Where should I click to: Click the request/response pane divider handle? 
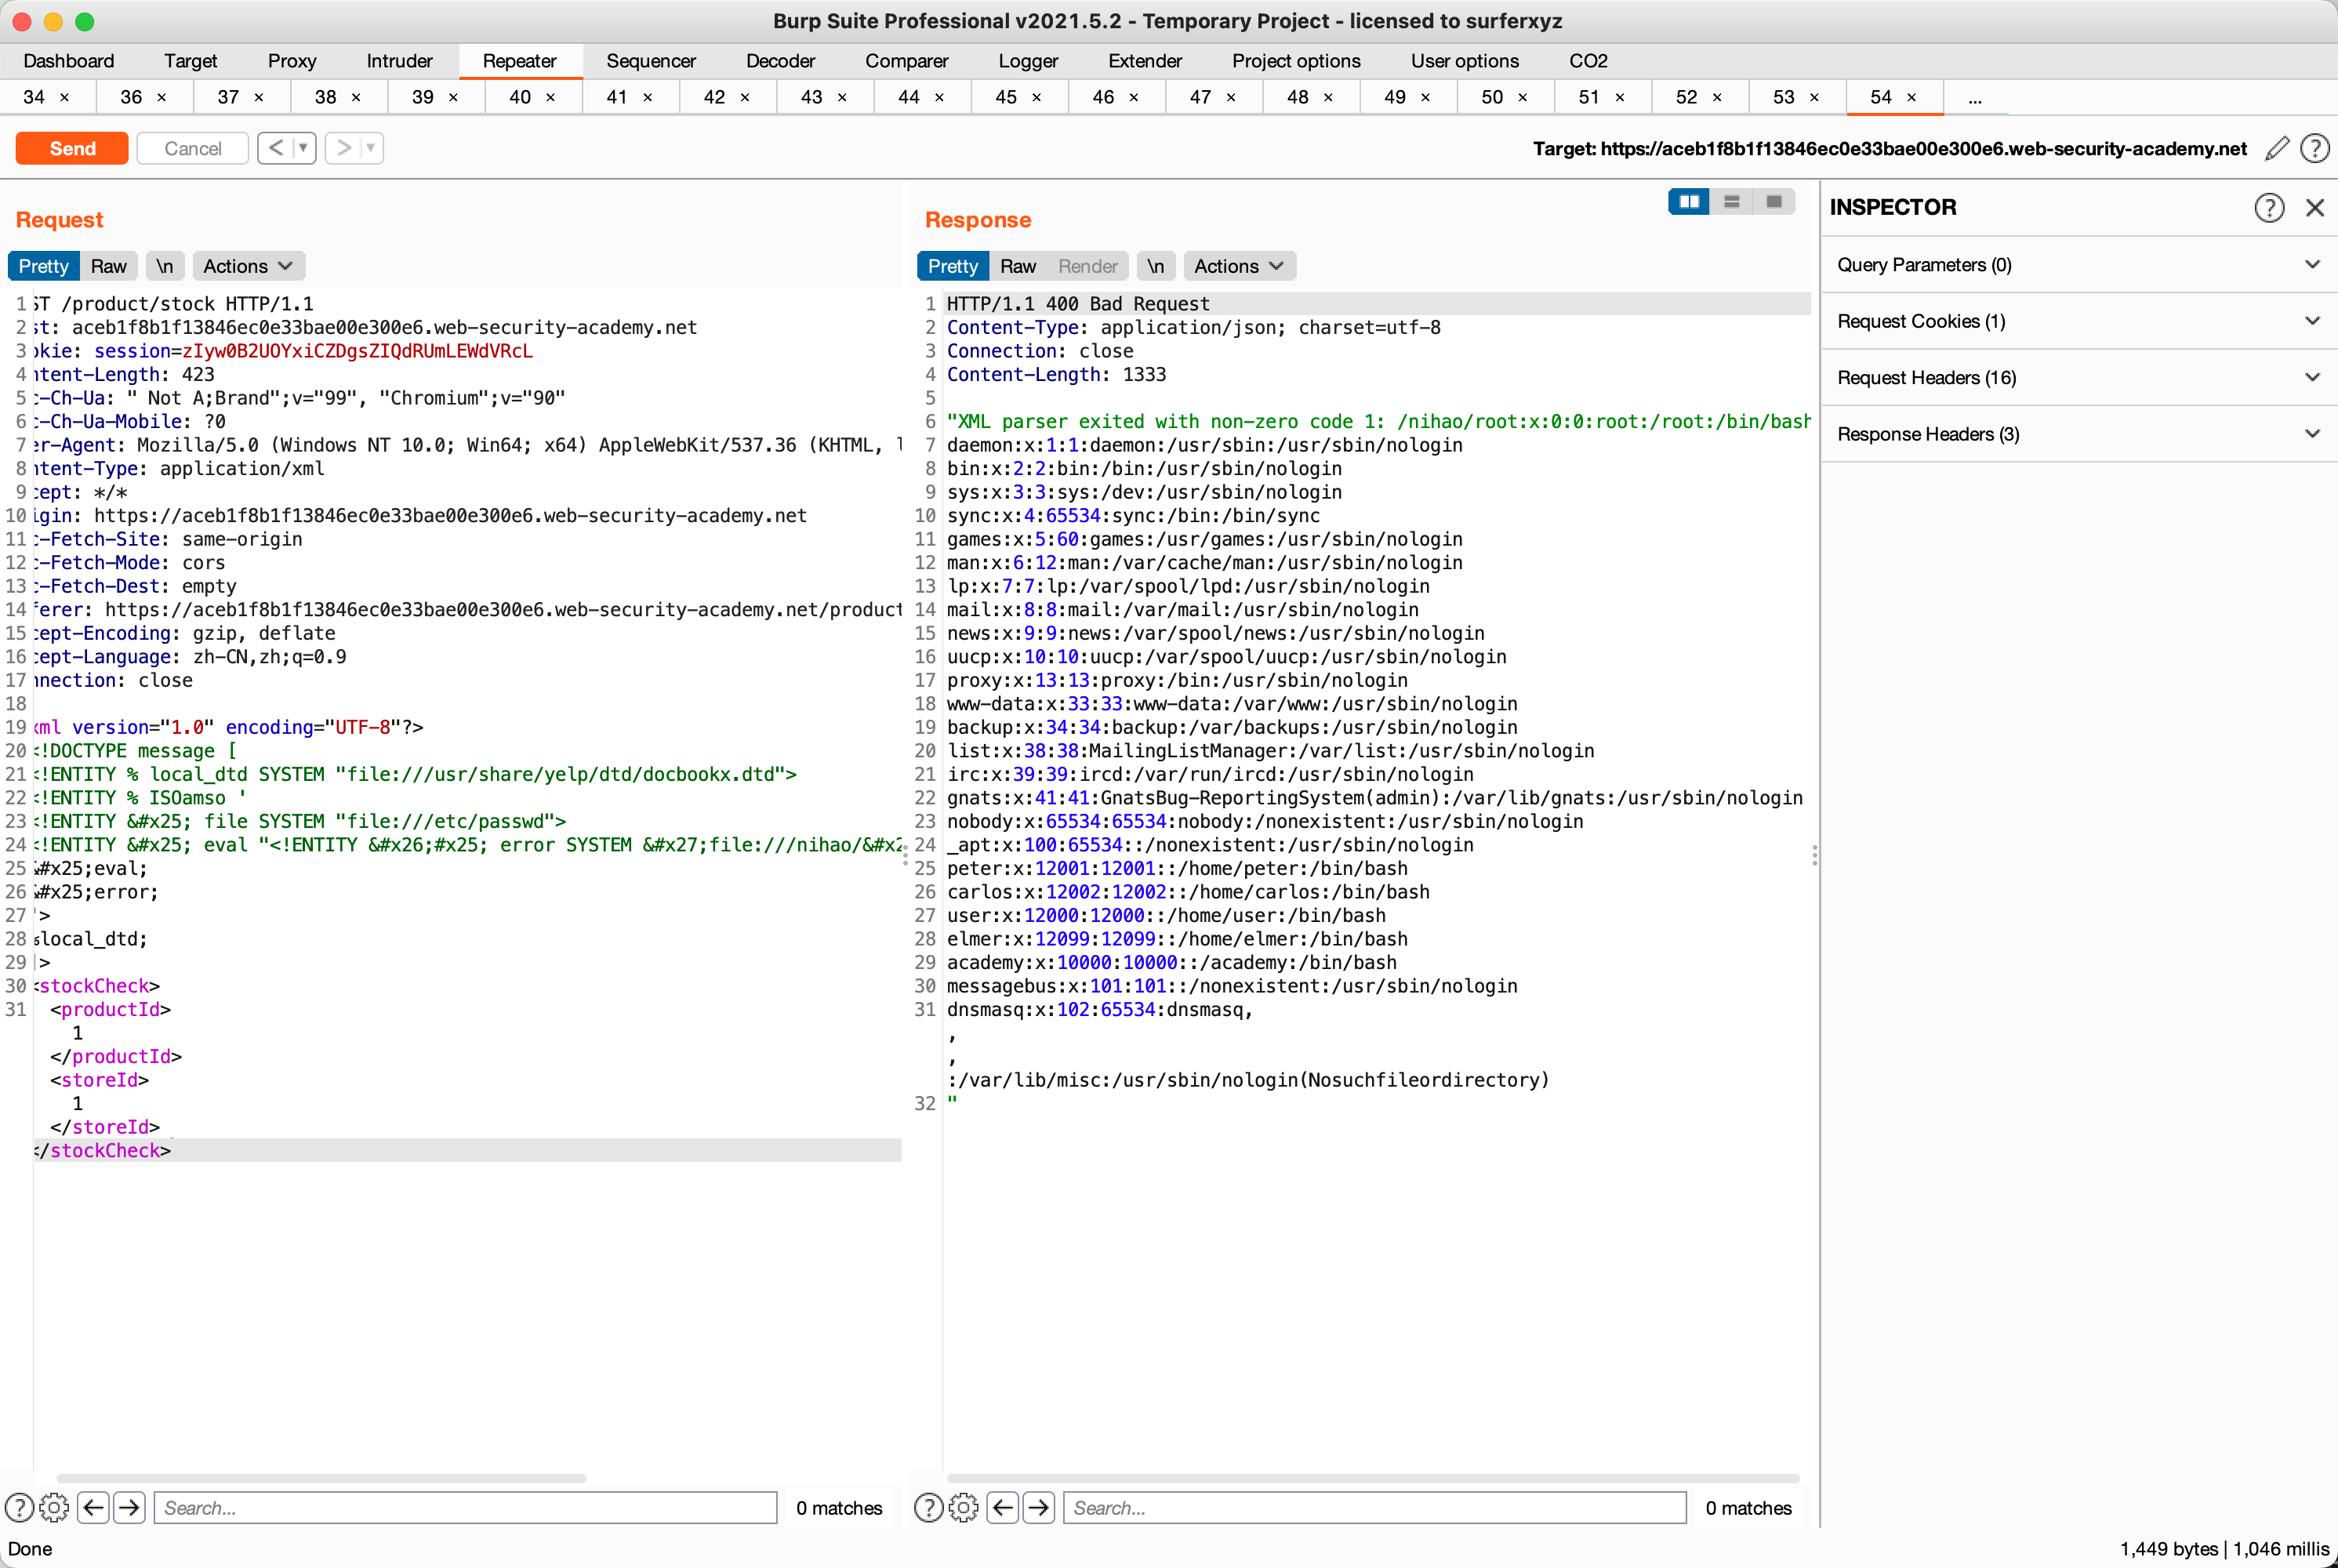905,855
